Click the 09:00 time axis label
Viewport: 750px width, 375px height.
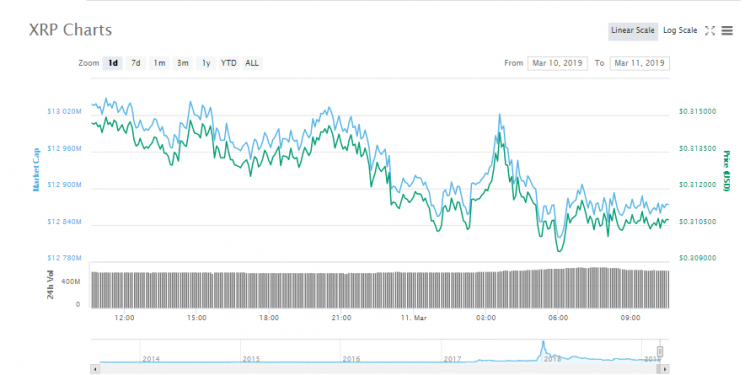coord(630,317)
